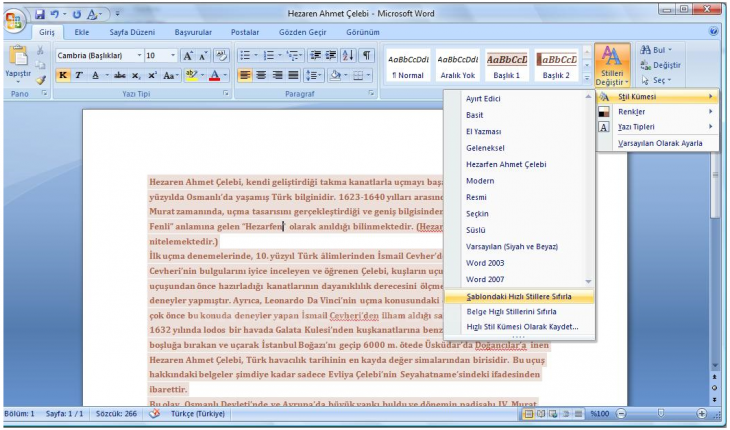Switch to full screen reading view
This screenshot has height=430, width=730.
[541, 413]
